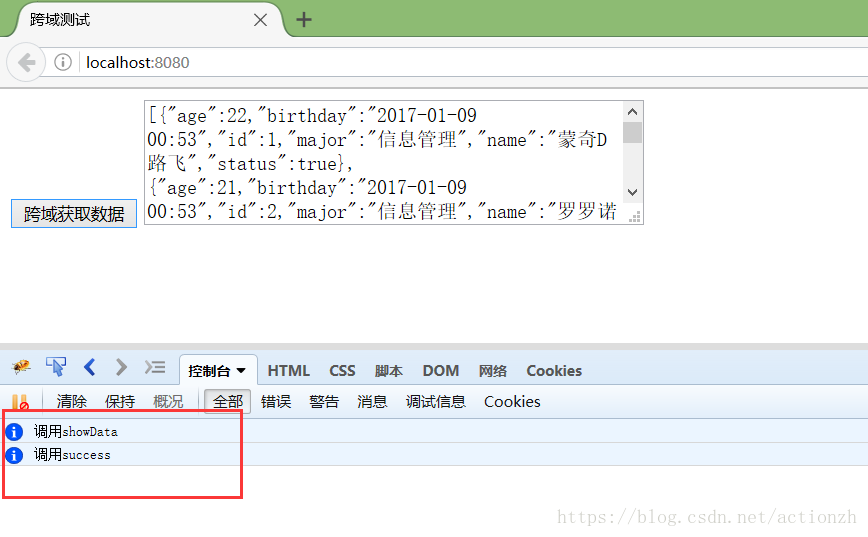The image size is (868, 537).
Task: Toggle the 概况 profile button
Action: click(168, 401)
